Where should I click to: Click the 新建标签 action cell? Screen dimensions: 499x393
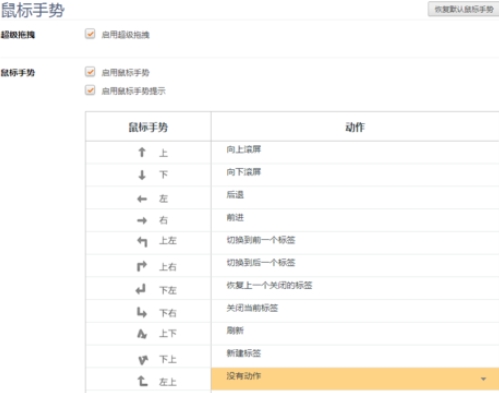(x=355, y=356)
